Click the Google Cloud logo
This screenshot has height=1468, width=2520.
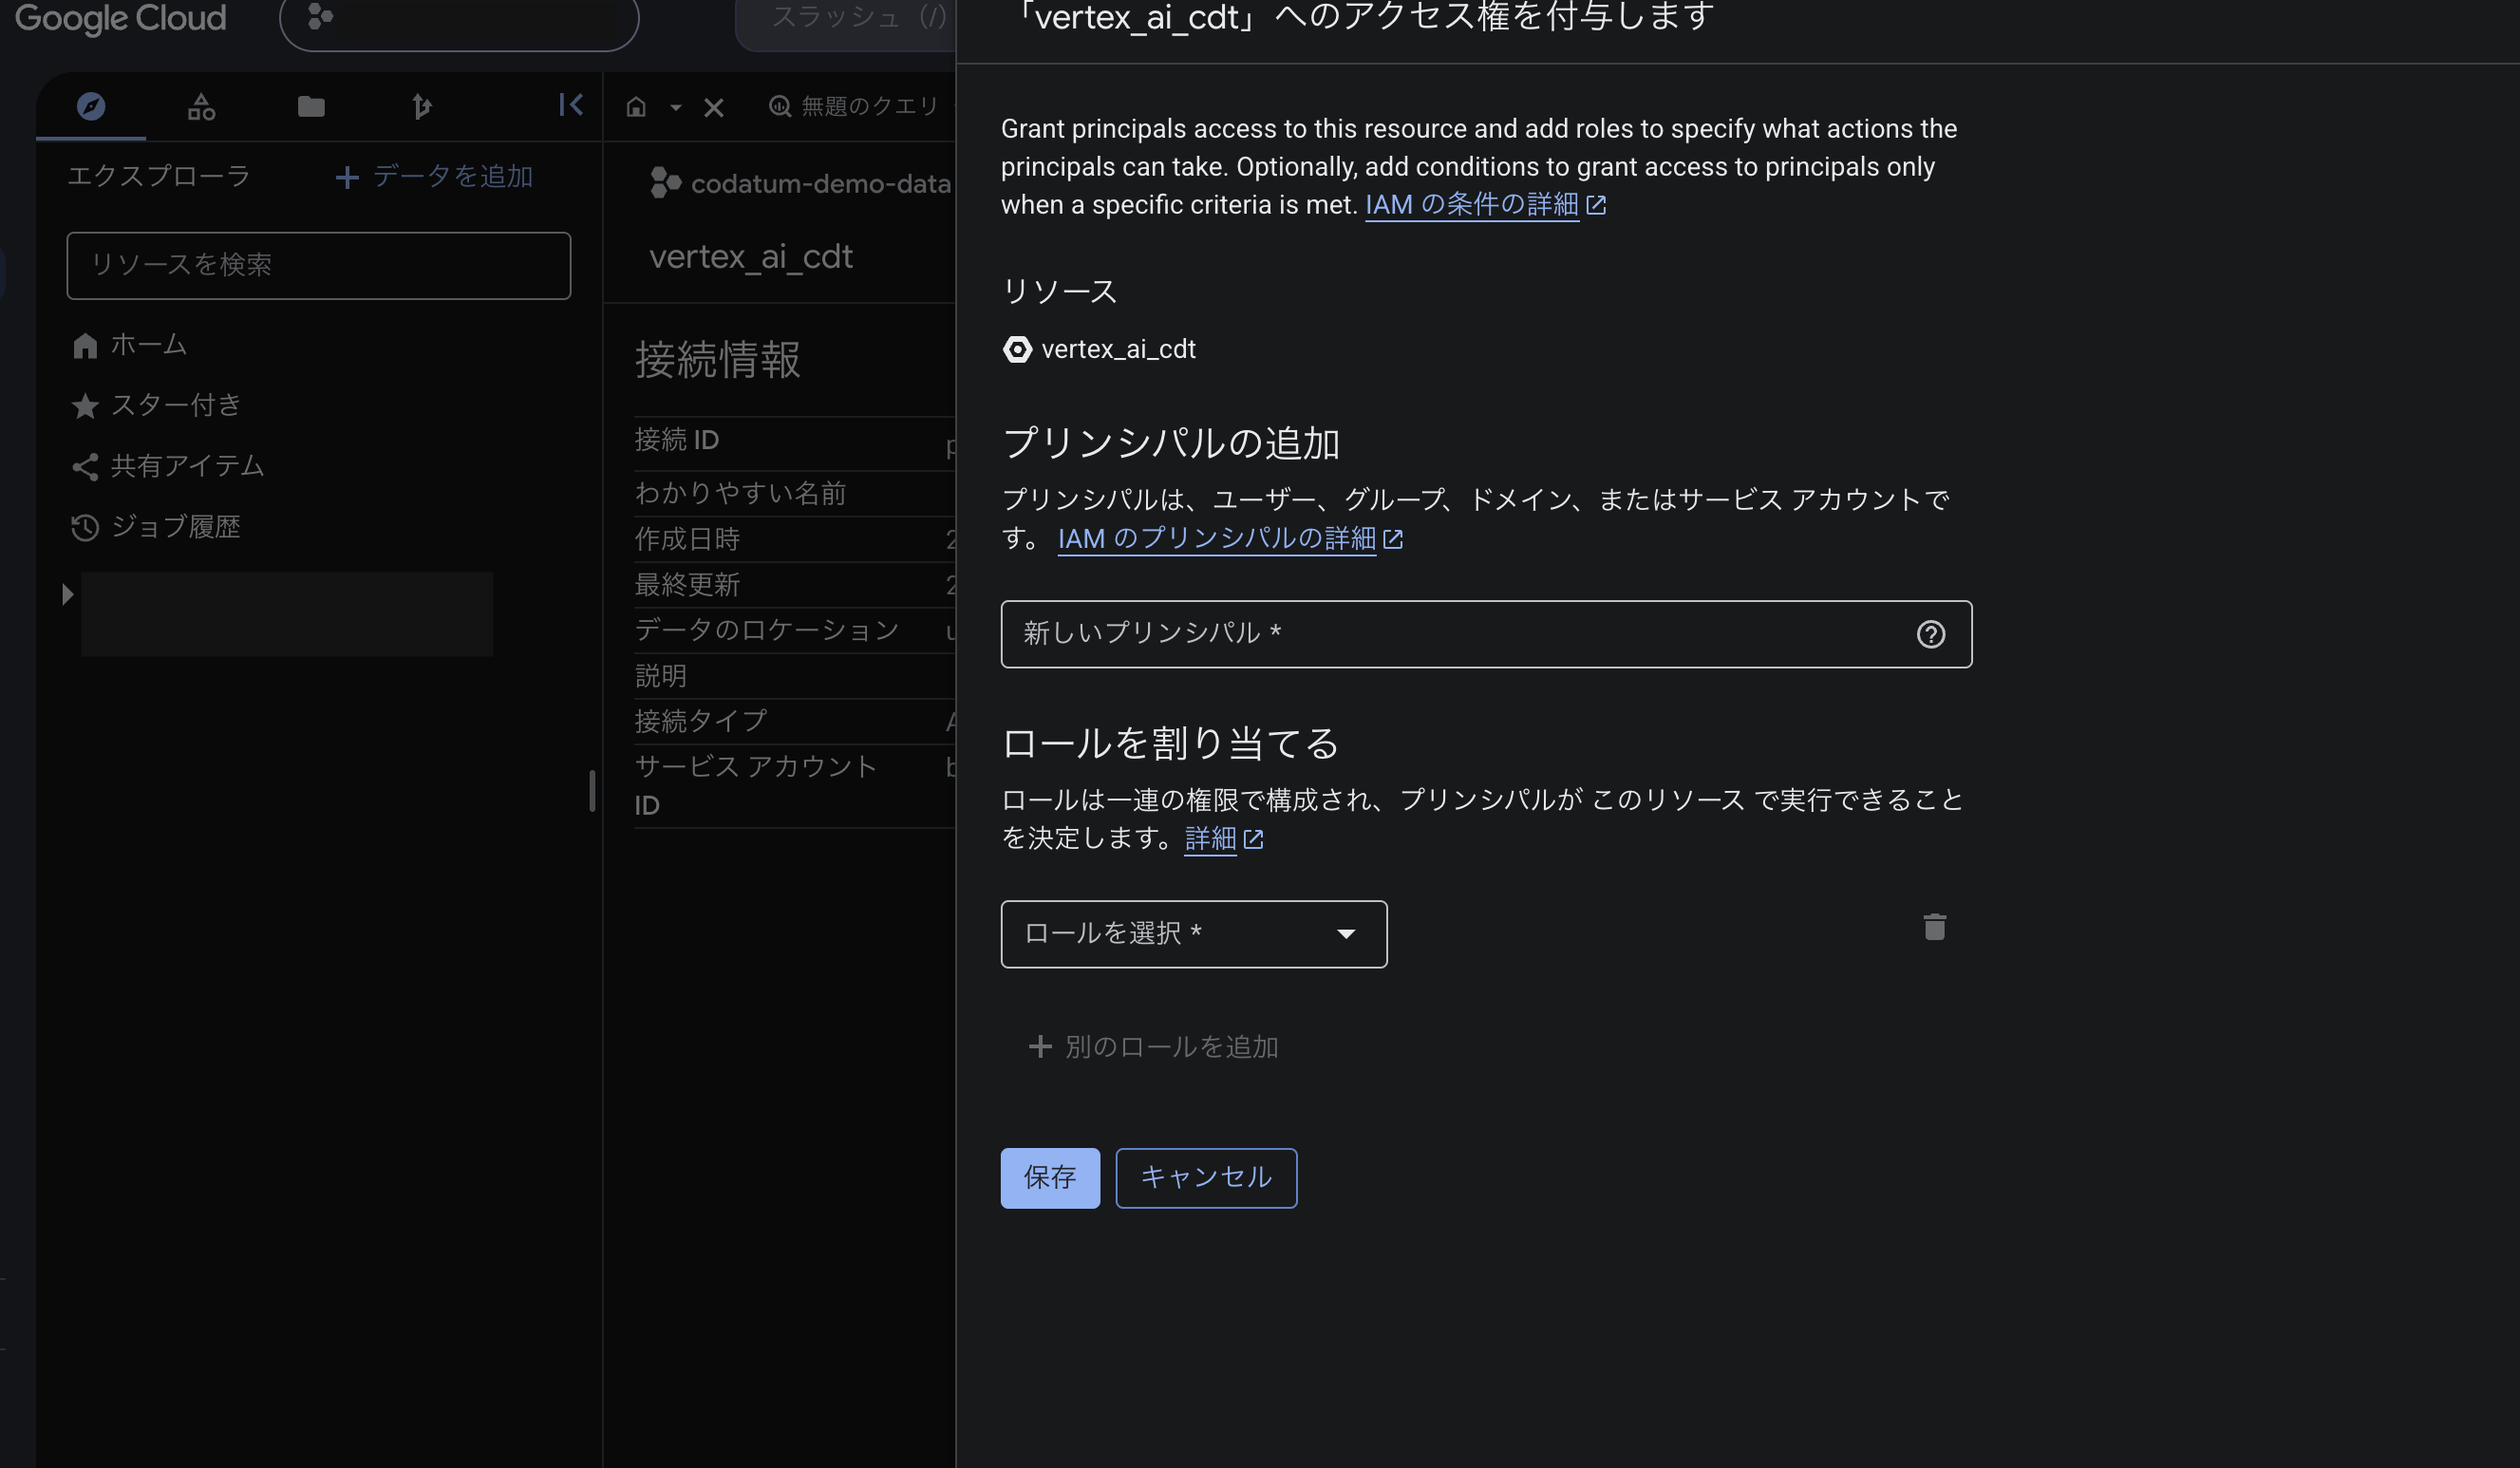click(x=121, y=18)
